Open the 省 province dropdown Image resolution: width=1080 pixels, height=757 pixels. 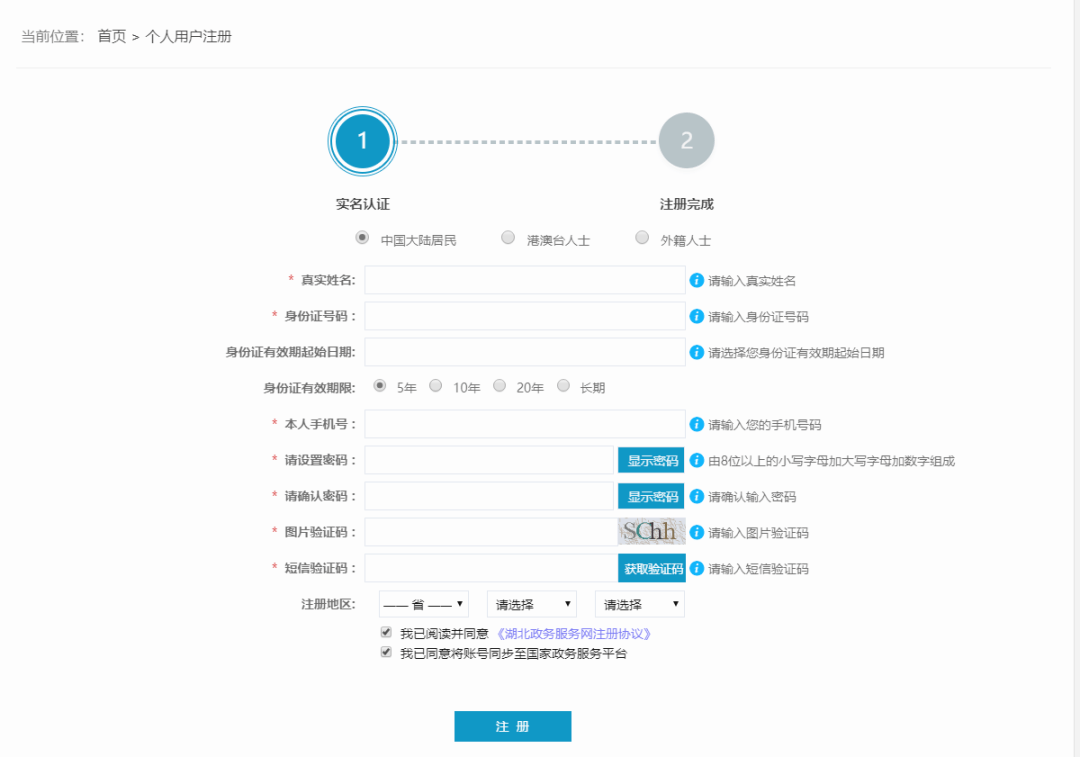[x=424, y=604]
